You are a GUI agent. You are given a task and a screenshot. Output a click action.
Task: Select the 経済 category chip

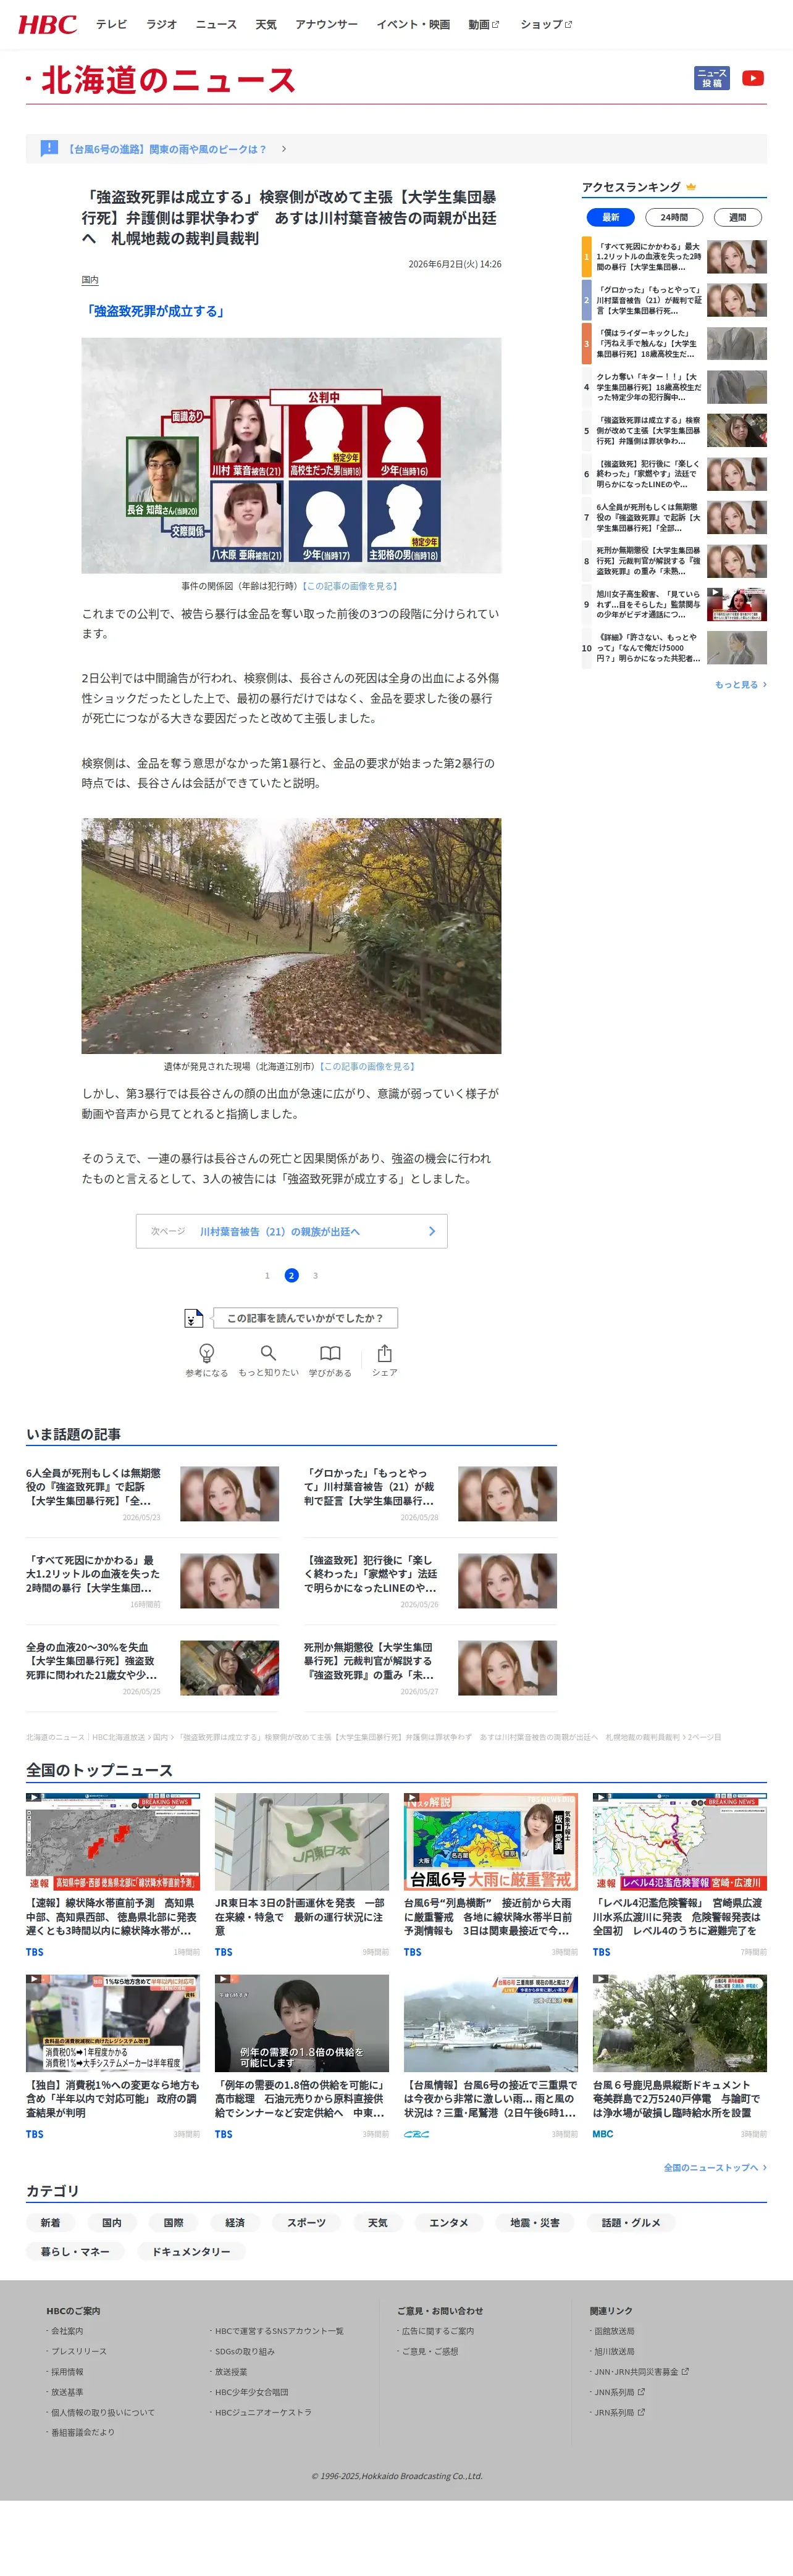235,2223
